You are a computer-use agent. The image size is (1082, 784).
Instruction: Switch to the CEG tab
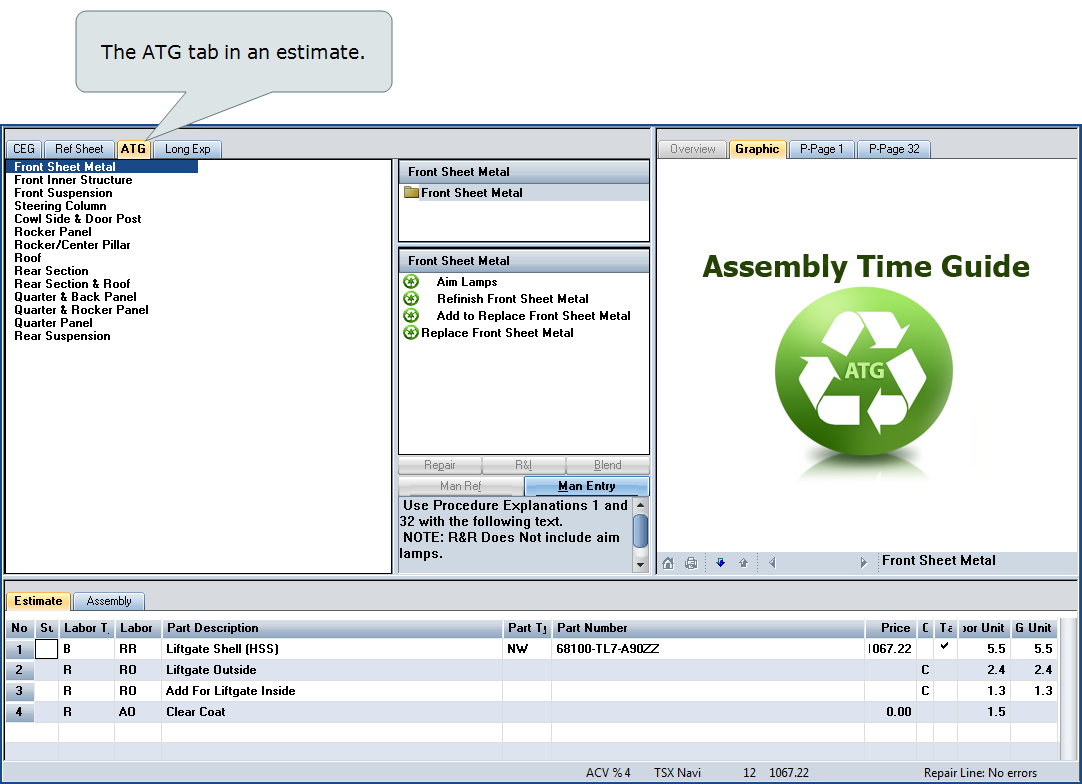point(24,149)
